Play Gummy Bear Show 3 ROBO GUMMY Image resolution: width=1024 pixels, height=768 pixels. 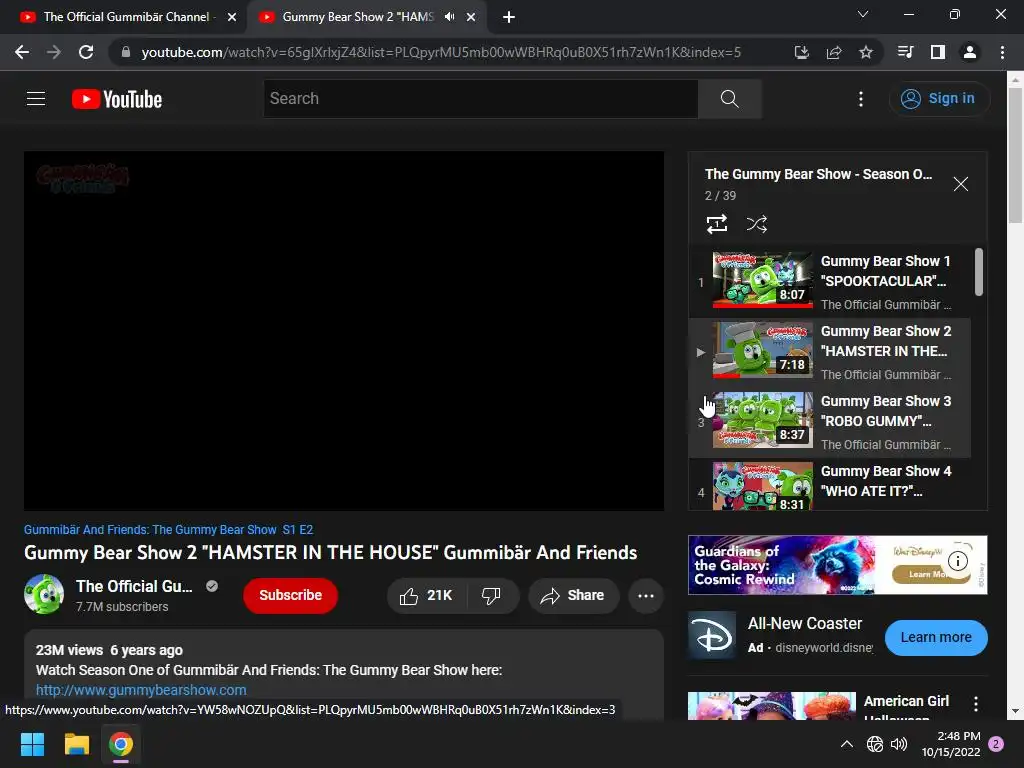[x=829, y=422]
